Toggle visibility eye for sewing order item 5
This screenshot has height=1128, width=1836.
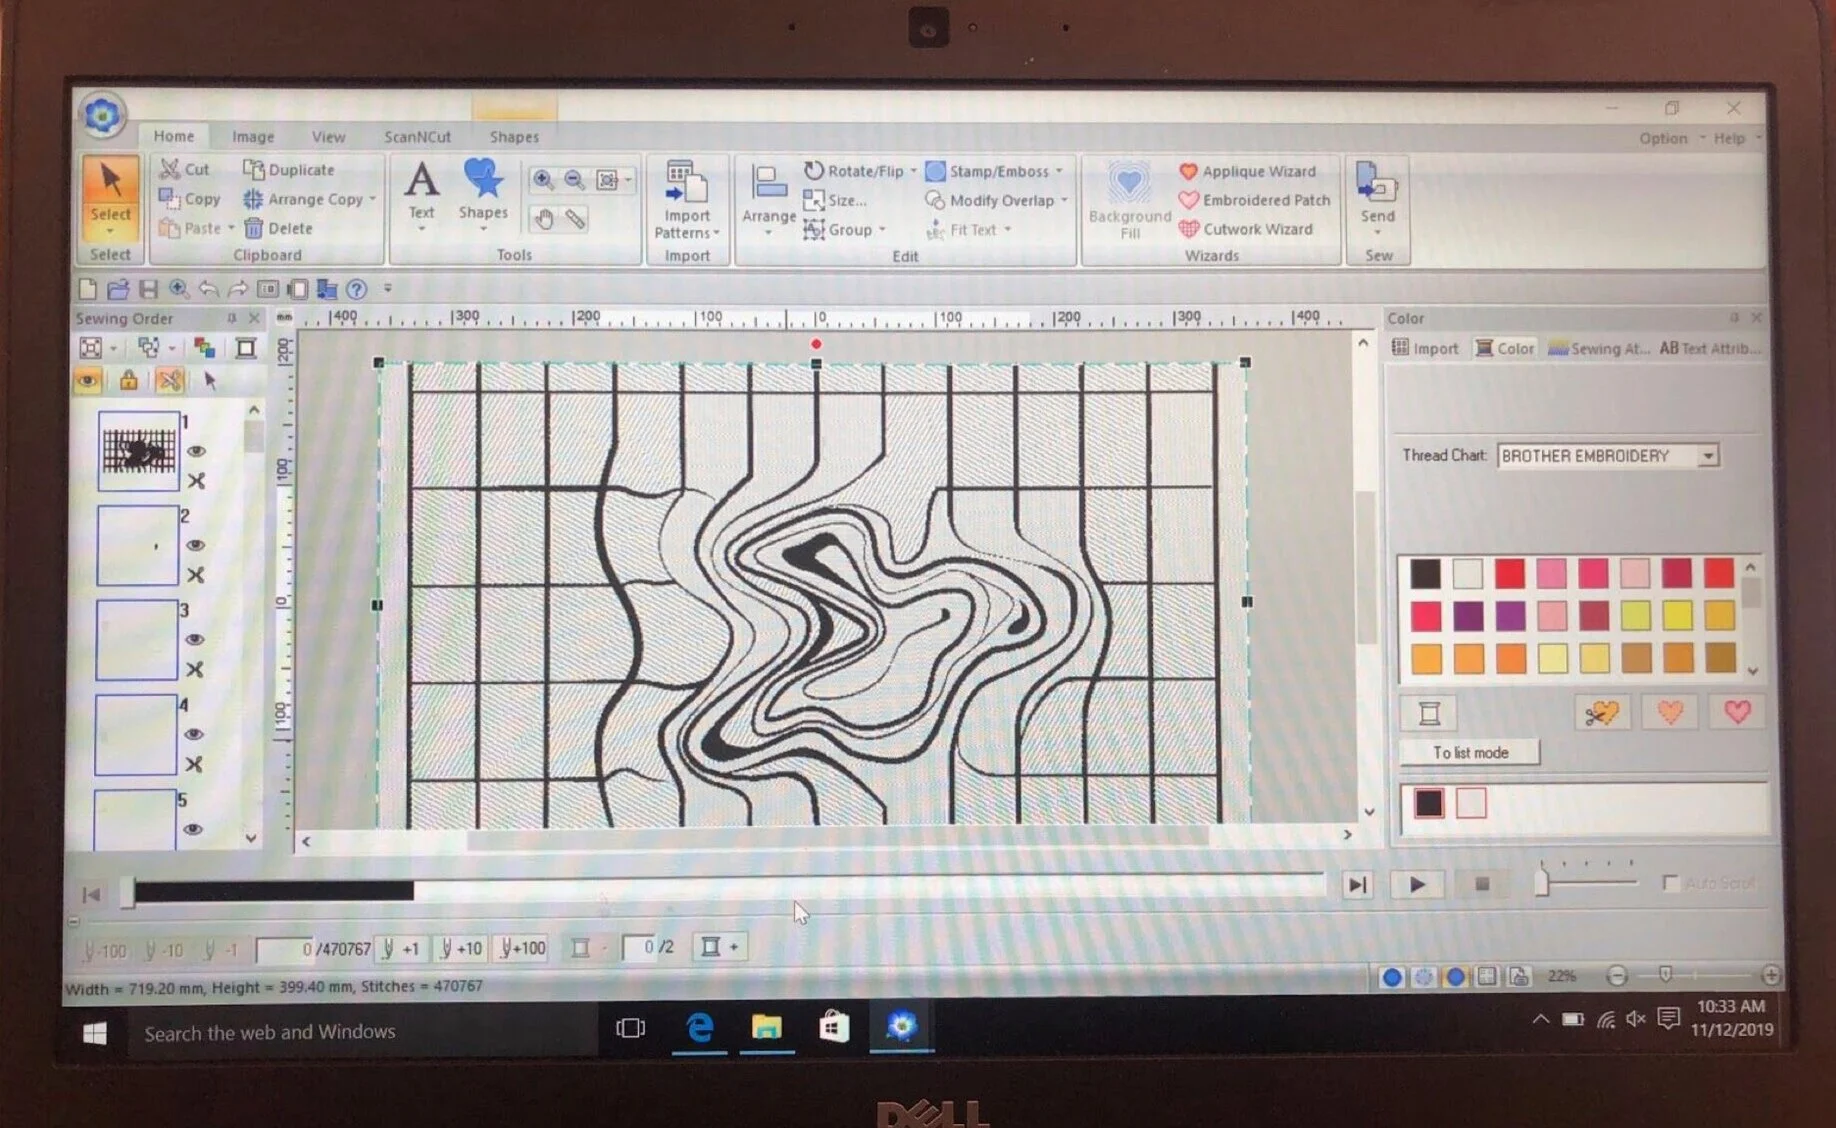tap(193, 829)
